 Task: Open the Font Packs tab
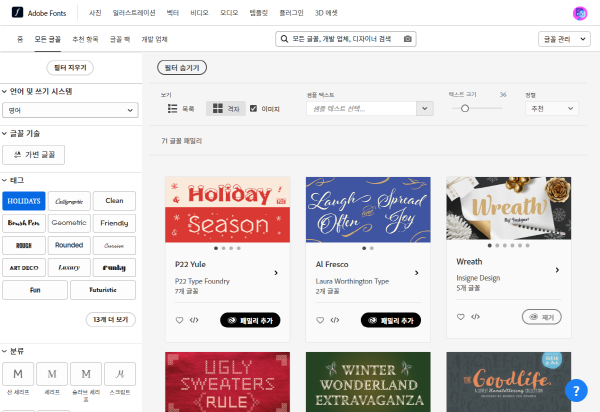point(120,39)
